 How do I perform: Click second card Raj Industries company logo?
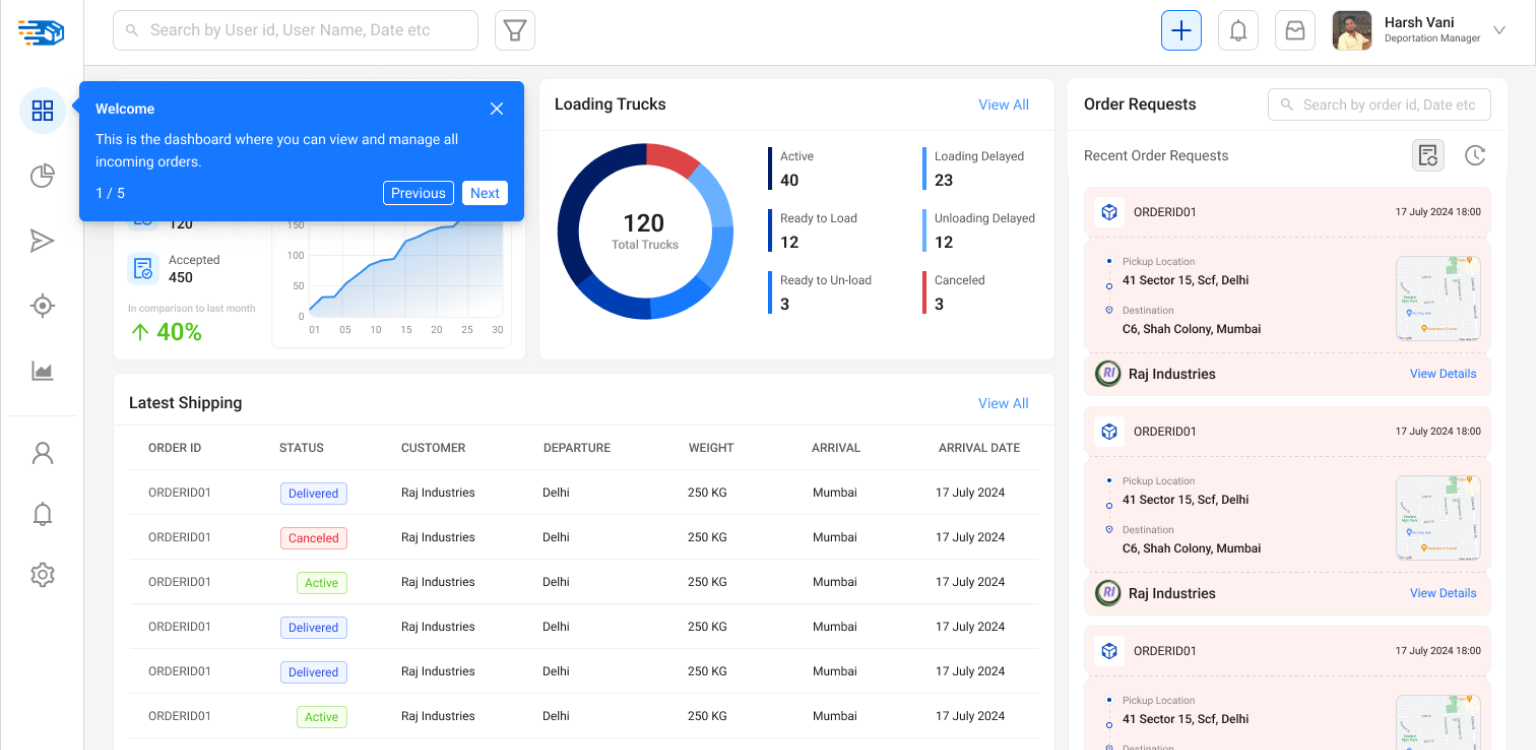[x=1108, y=593]
